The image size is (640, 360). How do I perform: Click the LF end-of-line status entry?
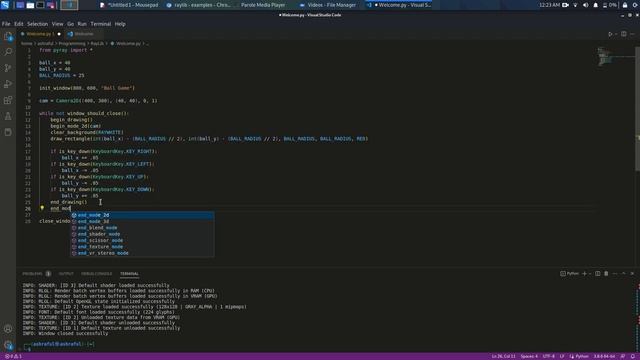click(x=562, y=356)
